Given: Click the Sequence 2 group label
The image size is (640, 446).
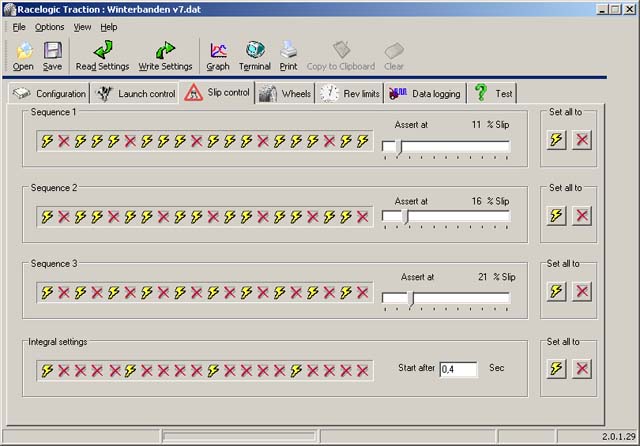Looking at the screenshot, I should point(54,188).
